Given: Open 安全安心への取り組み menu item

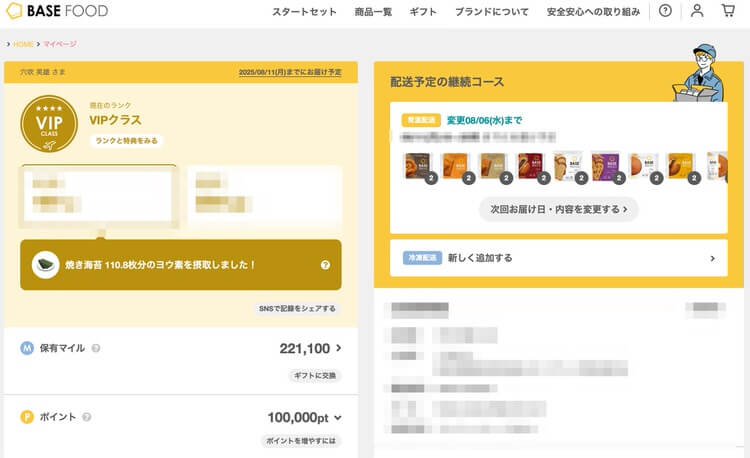Looking at the screenshot, I should click(x=593, y=12).
